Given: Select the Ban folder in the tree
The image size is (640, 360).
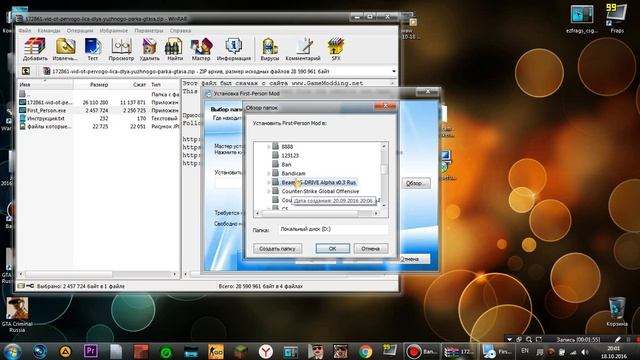Looking at the screenshot, I should (286, 164).
